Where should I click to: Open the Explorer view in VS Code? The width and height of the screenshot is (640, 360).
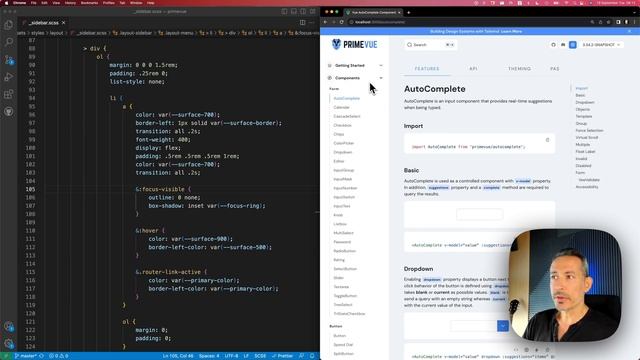(x=9, y=25)
